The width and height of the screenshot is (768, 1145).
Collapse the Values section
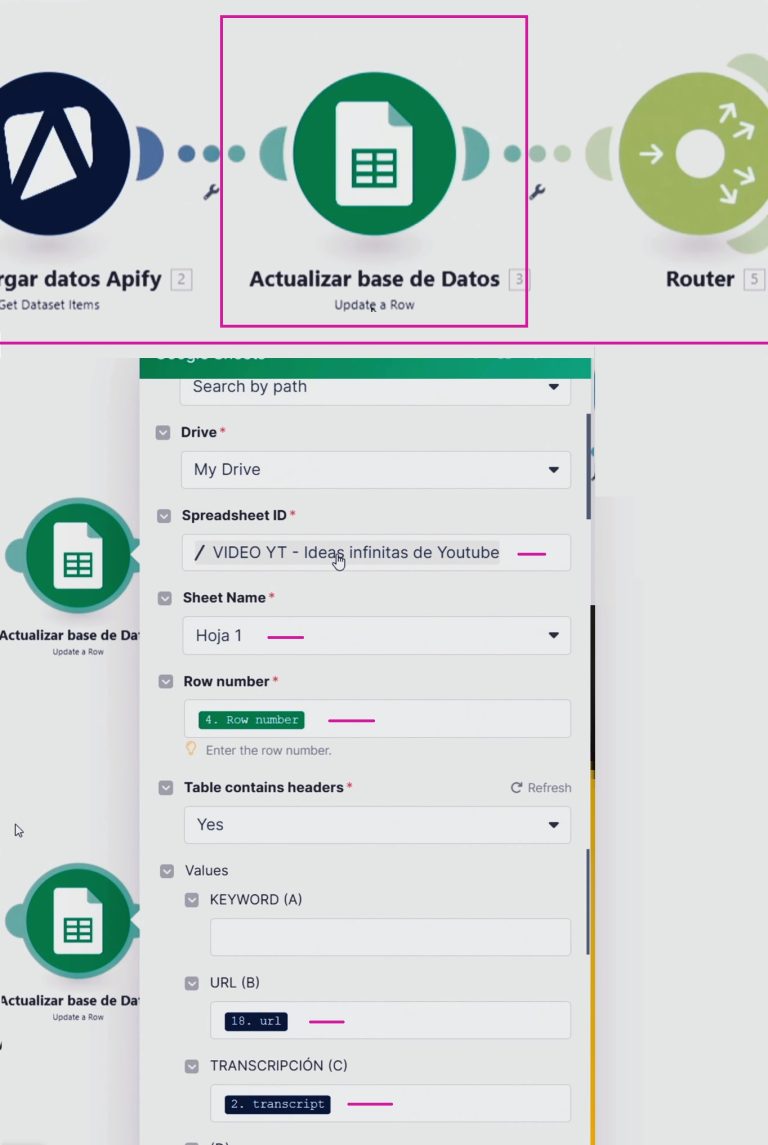point(167,871)
